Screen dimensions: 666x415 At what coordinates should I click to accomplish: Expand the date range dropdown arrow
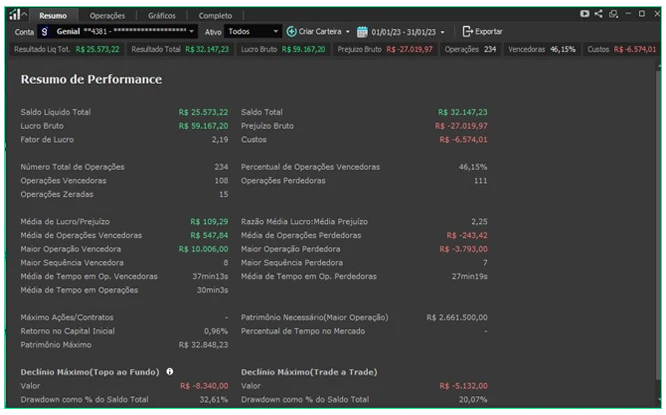[443, 32]
